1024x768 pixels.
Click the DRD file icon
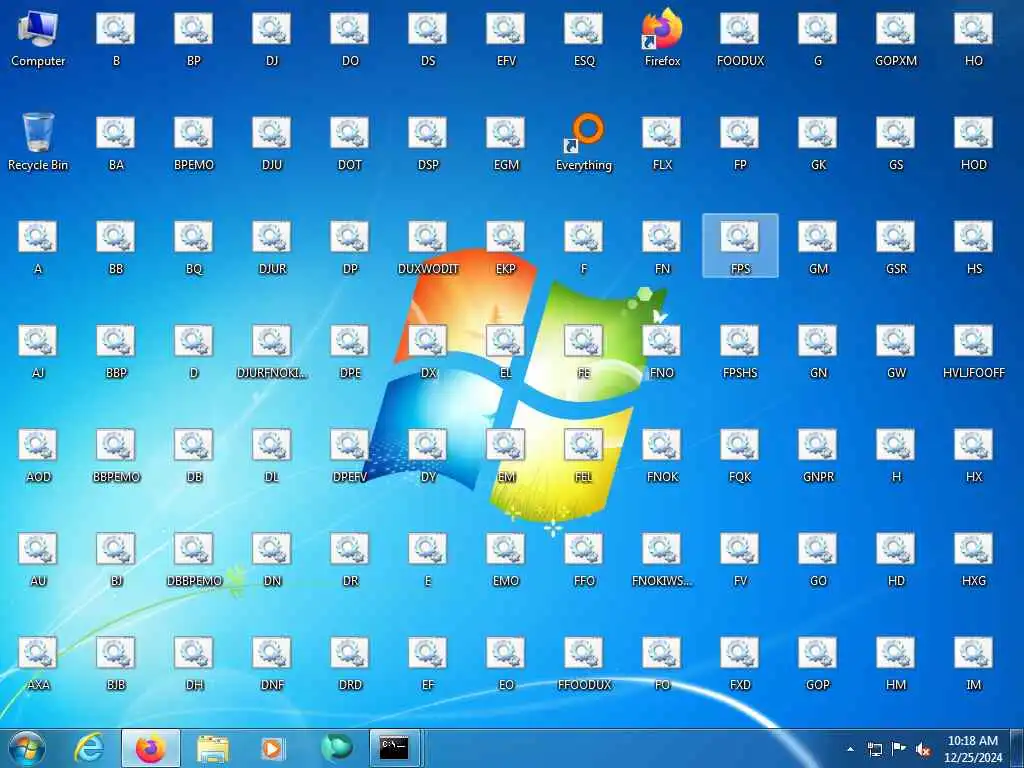pos(350,663)
